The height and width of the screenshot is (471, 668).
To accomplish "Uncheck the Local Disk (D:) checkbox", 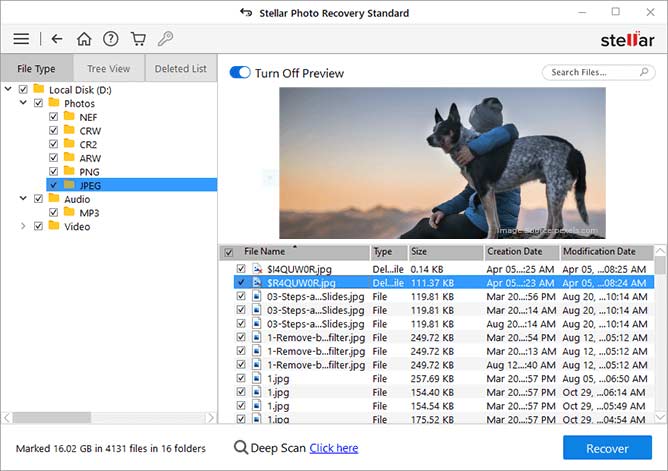I will coord(23,89).
